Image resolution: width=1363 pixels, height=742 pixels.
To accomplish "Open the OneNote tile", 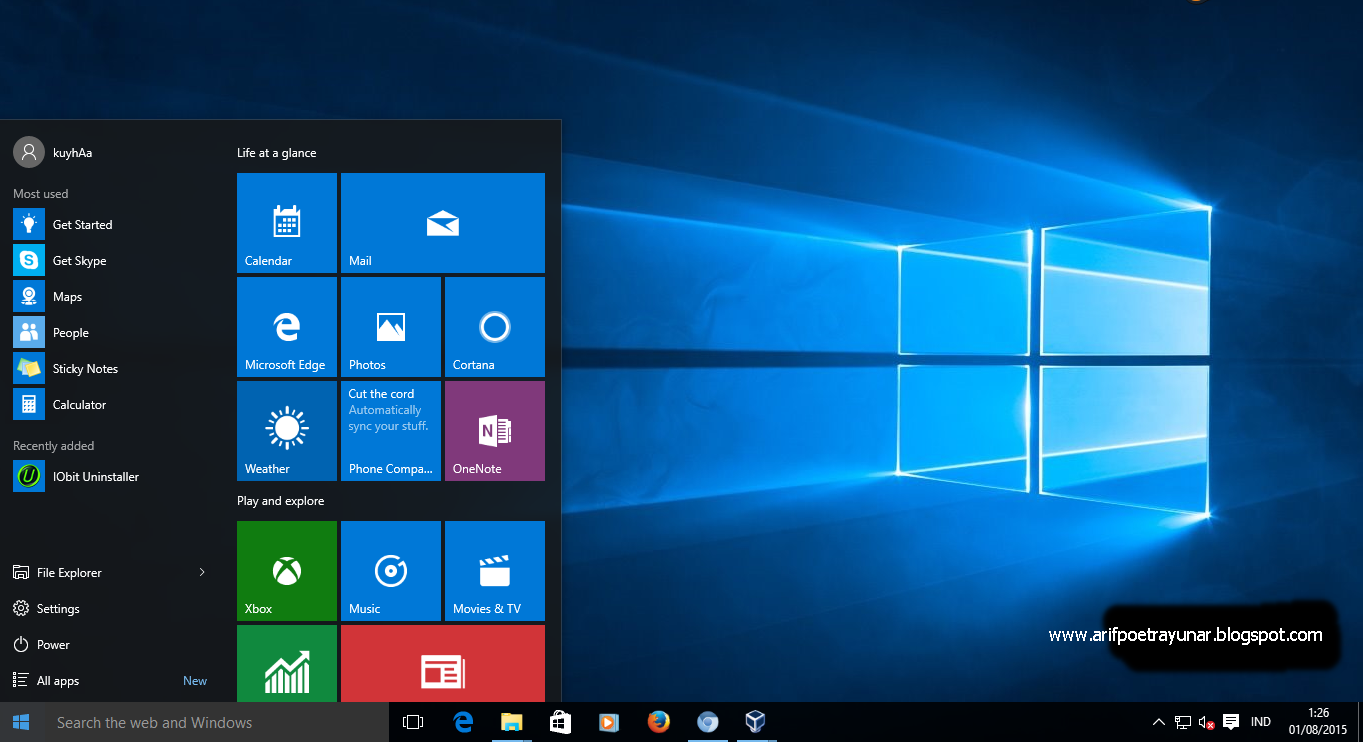I will (x=495, y=431).
